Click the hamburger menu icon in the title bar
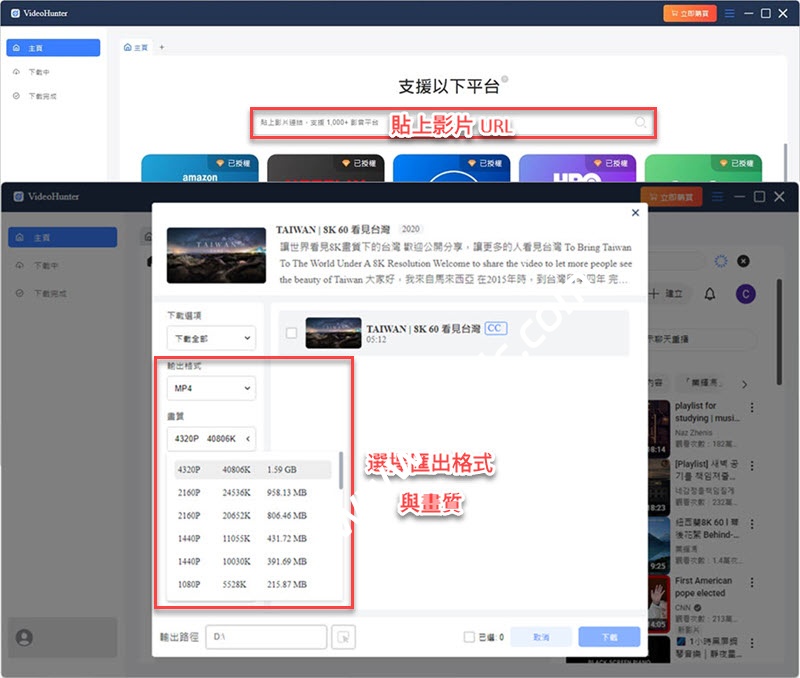Screen dimensions: 800x678 pyautogui.click(x=731, y=13)
